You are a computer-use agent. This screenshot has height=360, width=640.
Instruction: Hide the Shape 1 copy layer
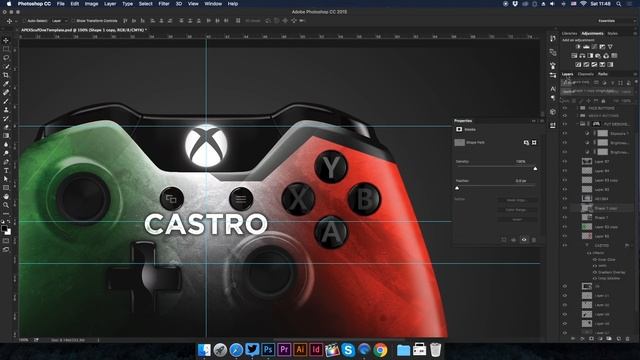pyautogui.click(x=565, y=208)
